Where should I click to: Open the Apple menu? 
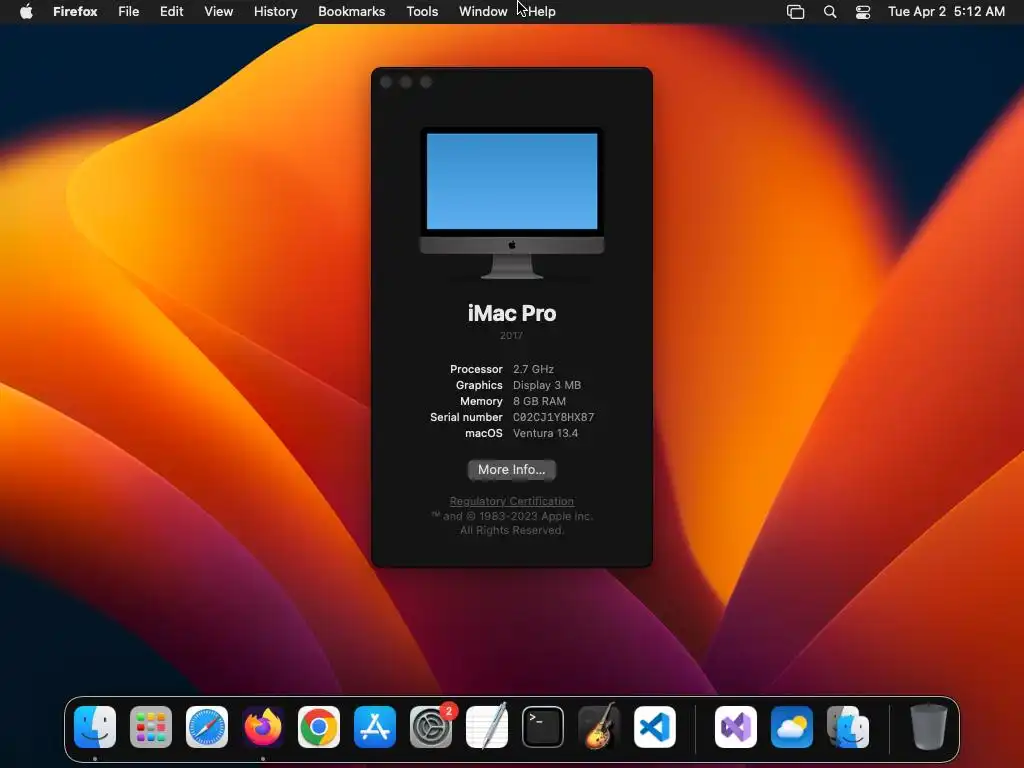(x=26, y=12)
